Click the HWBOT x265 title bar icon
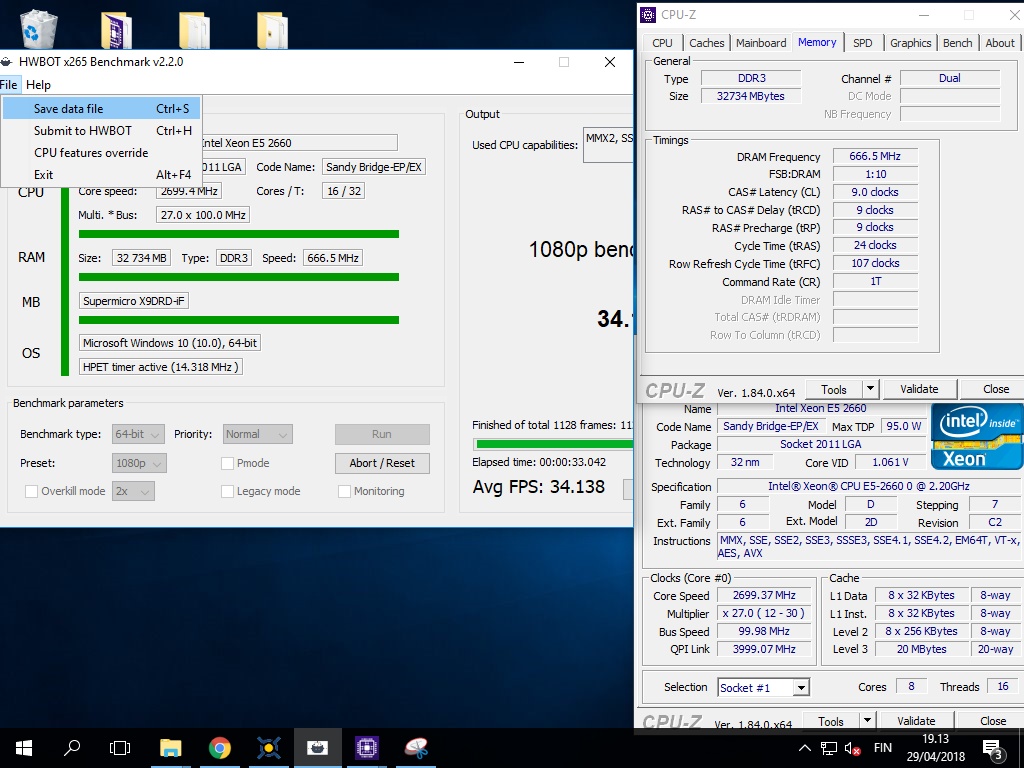This screenshot has width=1024, height=768. coord(7,62)
